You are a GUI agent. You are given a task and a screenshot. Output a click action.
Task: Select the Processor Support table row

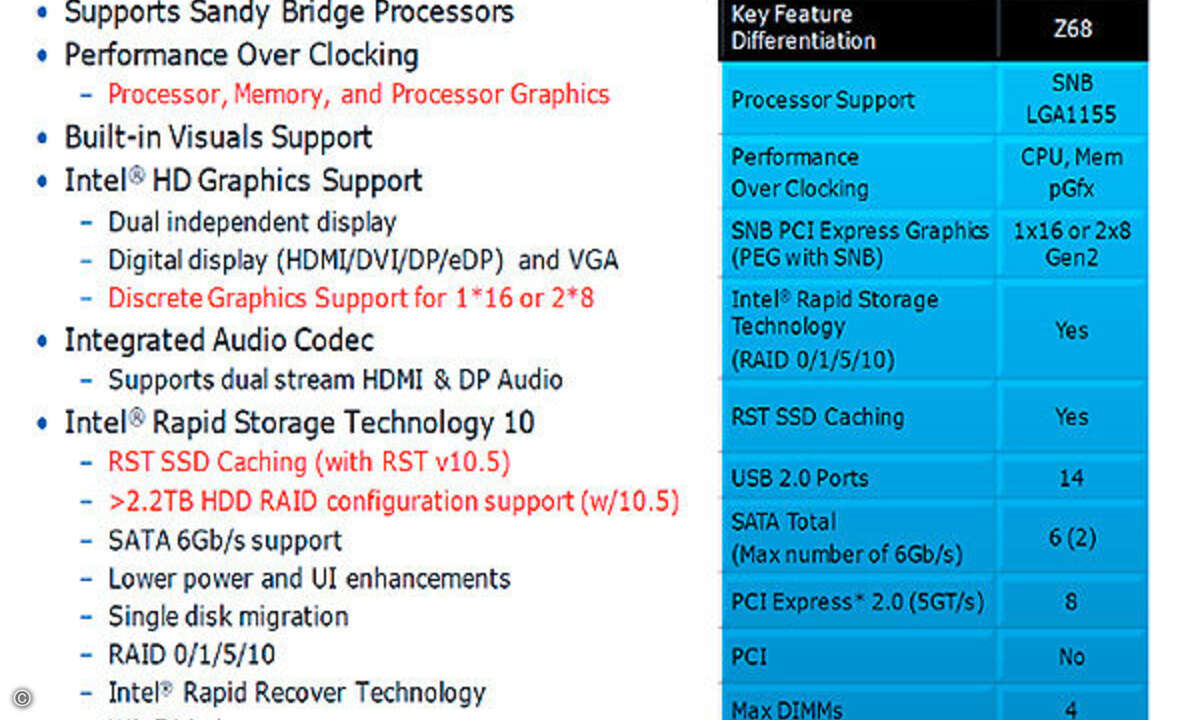[x=933, y=99]
